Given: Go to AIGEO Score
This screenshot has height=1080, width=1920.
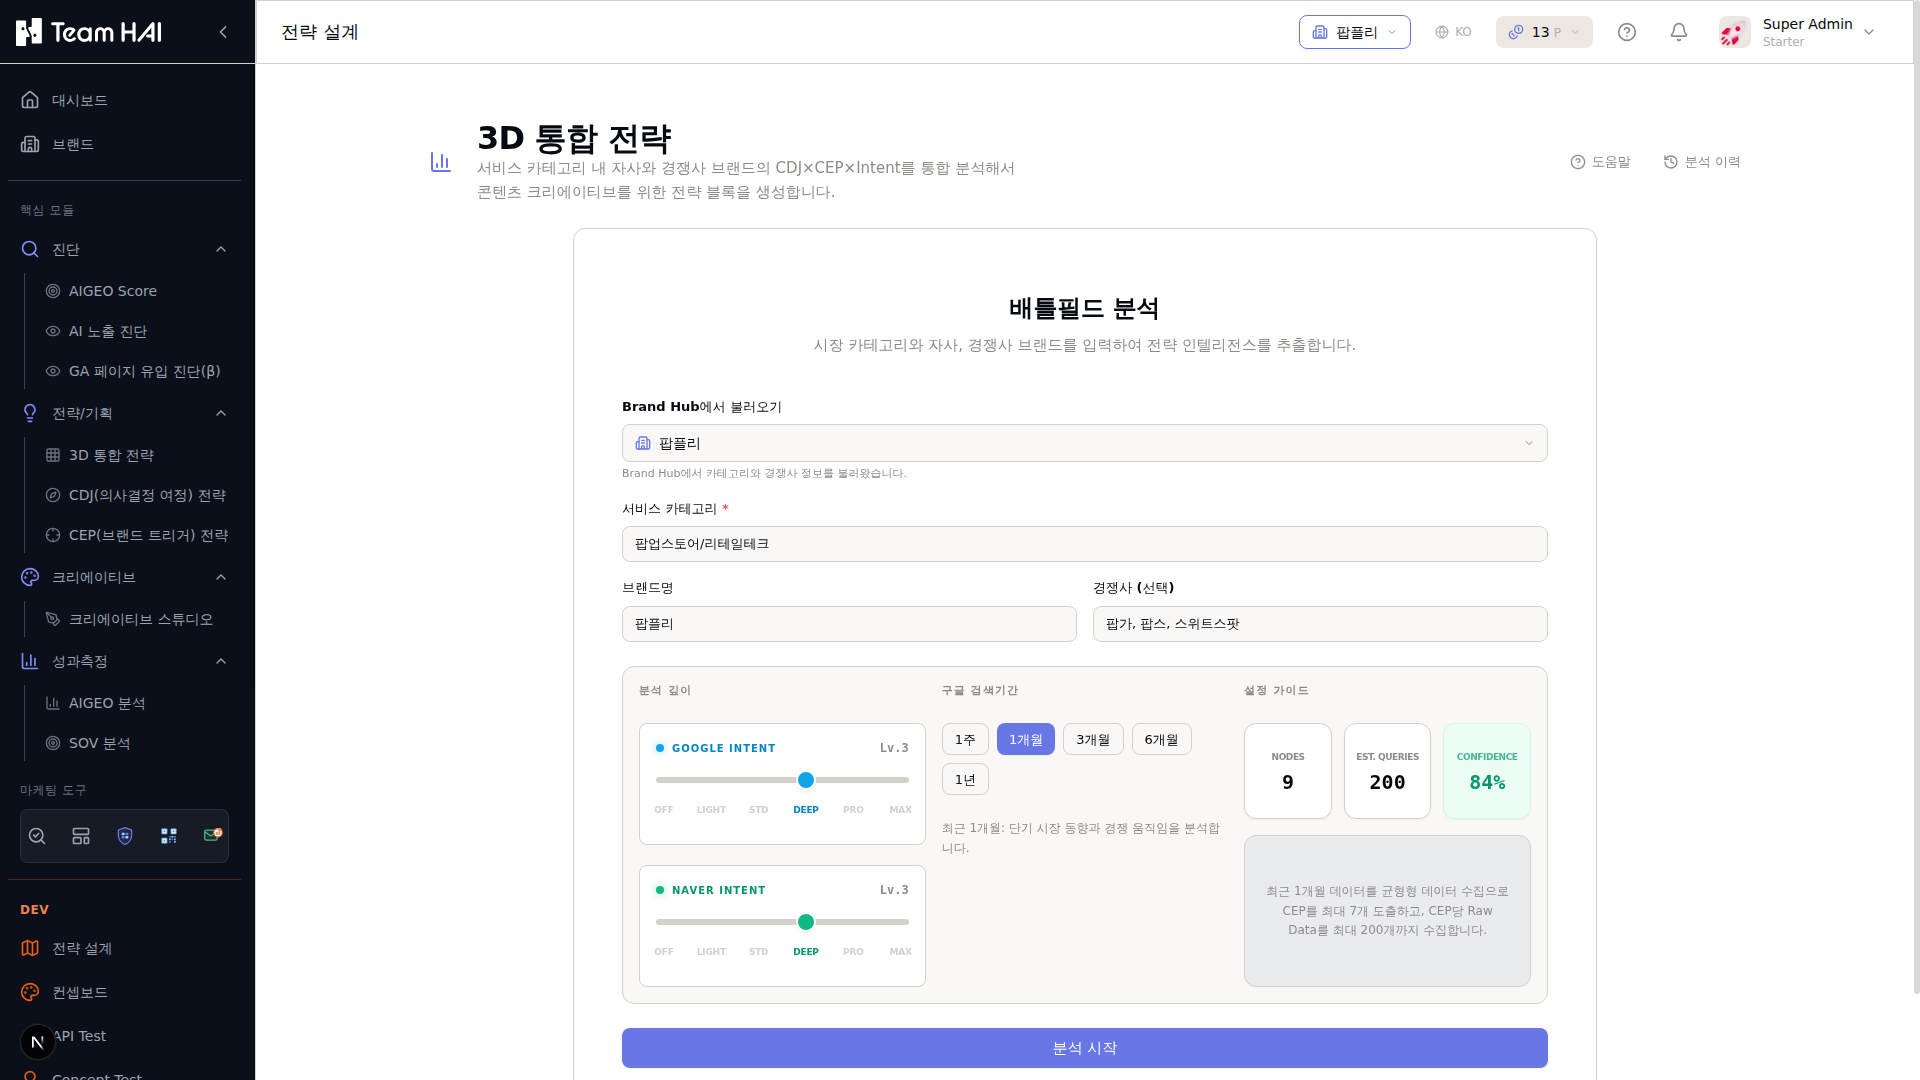Looking at the screenshot, I should tap(112, 291).
